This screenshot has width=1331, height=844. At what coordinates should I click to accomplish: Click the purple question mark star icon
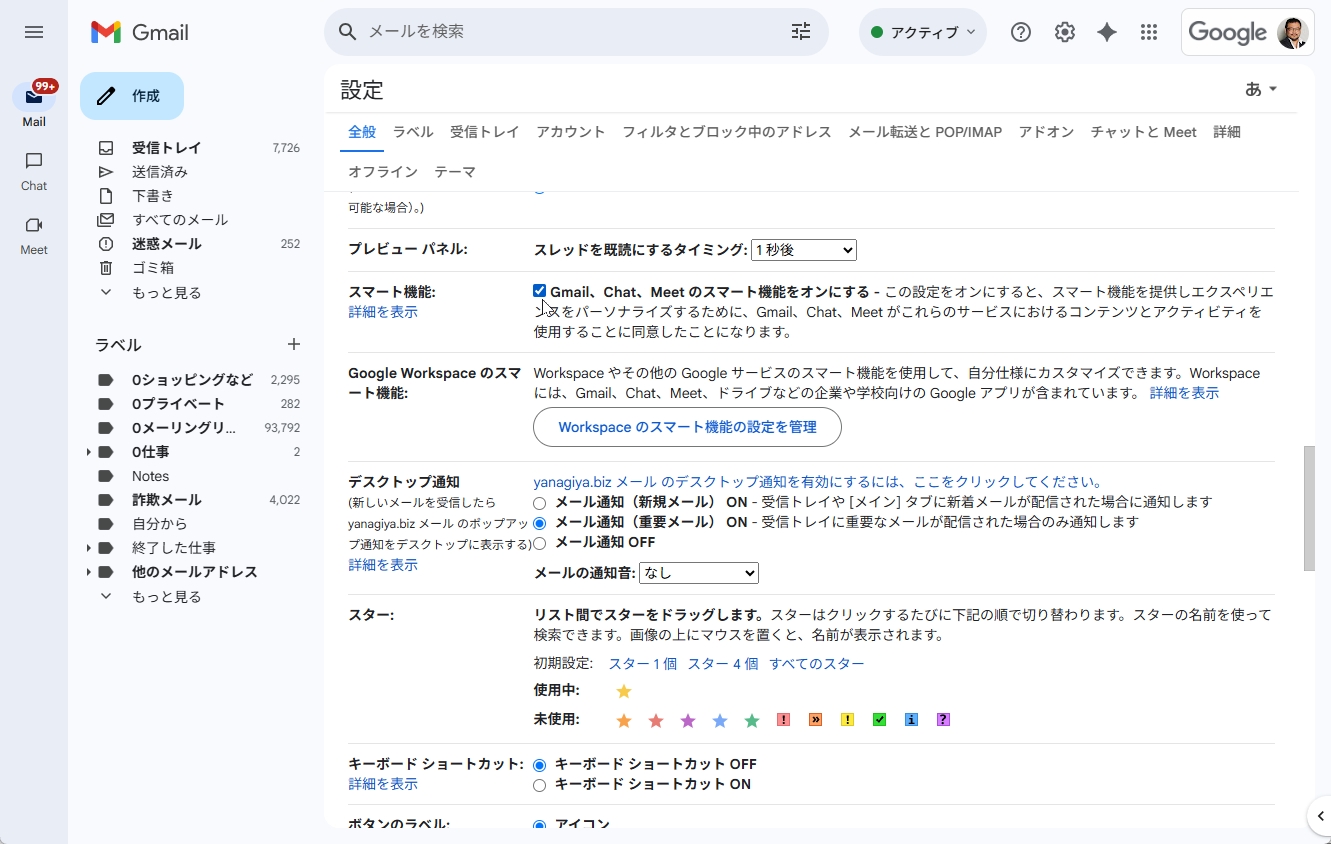click(x=942, y=720)
